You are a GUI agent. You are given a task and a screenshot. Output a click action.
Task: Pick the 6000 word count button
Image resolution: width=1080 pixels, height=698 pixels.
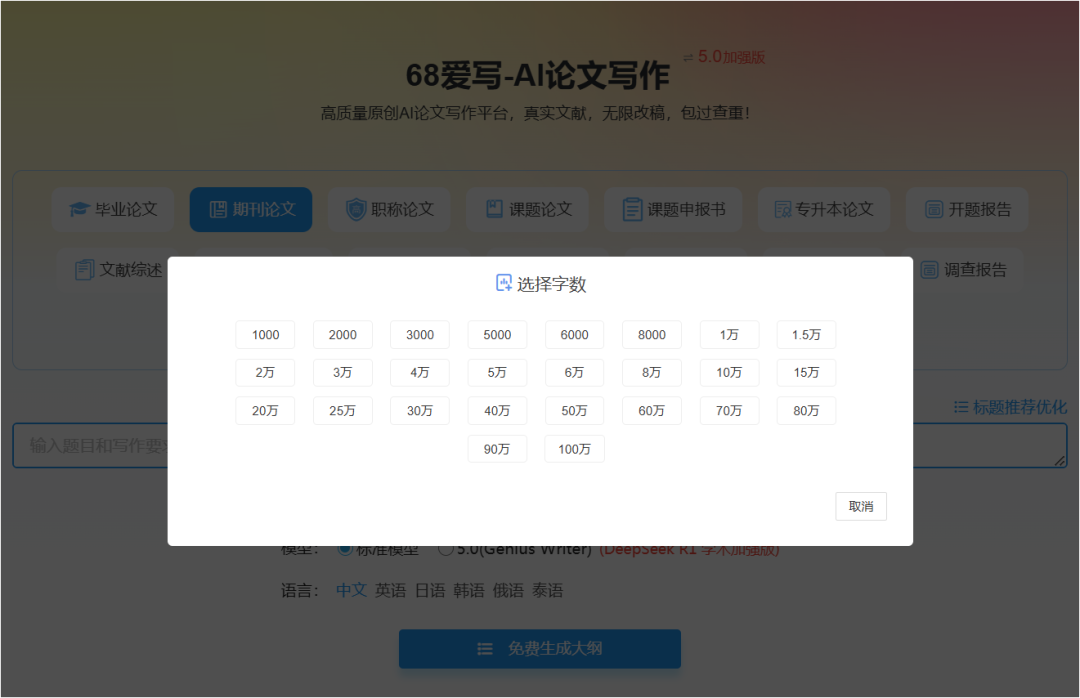click(574, 335)
